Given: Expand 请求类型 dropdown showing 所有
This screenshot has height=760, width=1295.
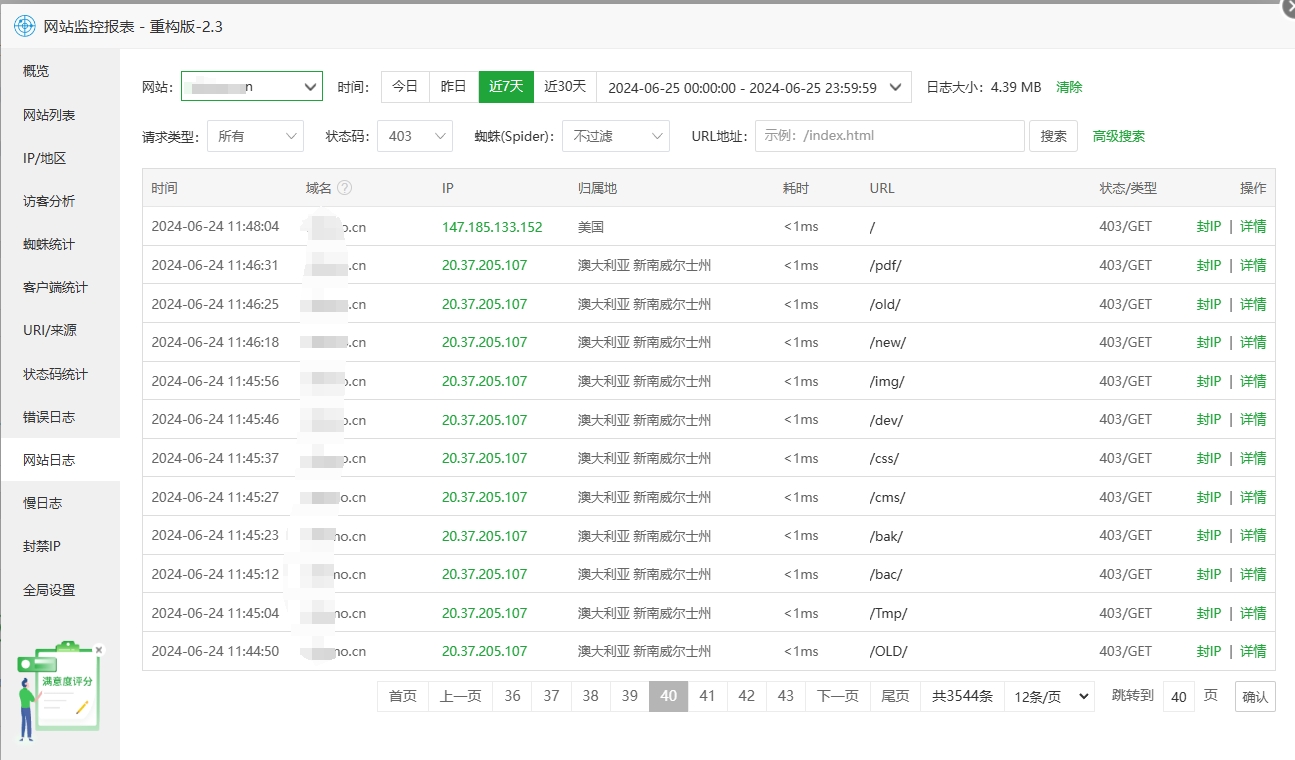Looking at the screenshot, I should point(255,136).
